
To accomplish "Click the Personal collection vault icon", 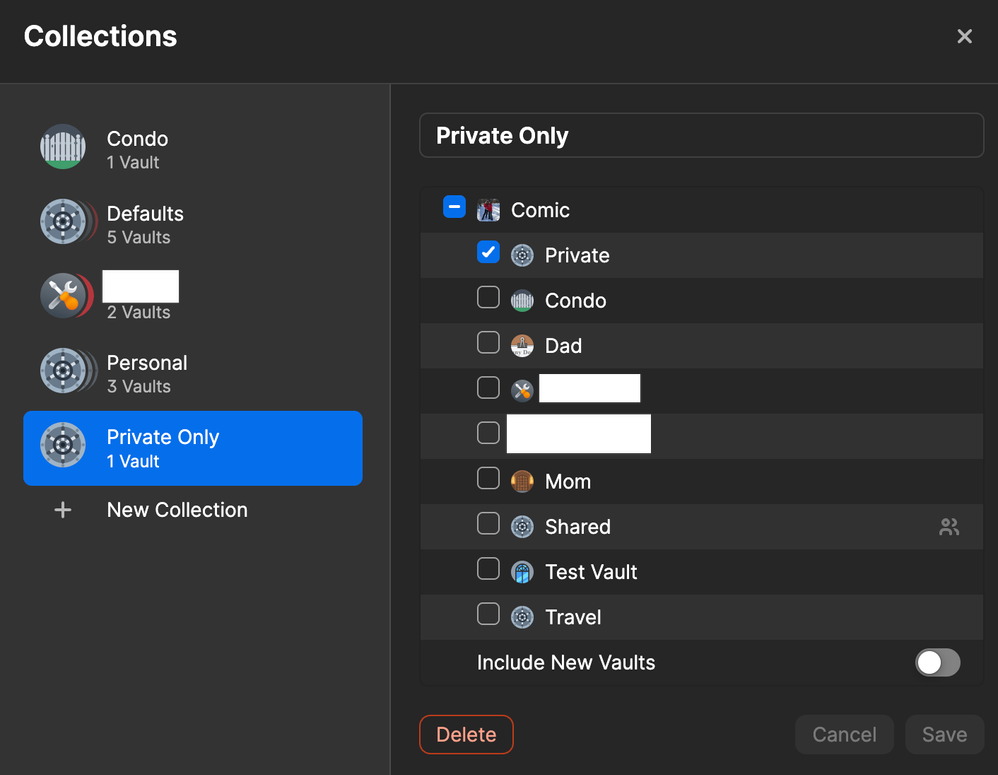I will point(63,371).
